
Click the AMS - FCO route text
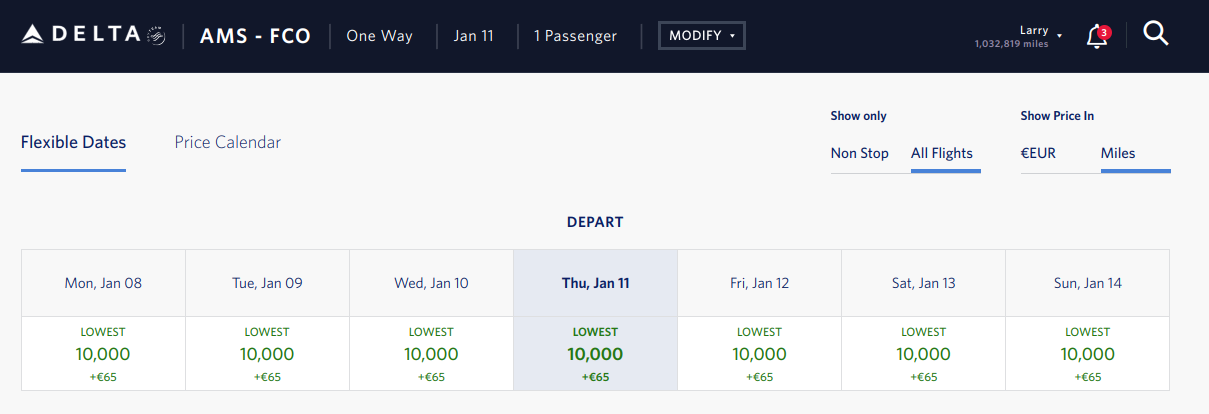click(x=255, y=36)
